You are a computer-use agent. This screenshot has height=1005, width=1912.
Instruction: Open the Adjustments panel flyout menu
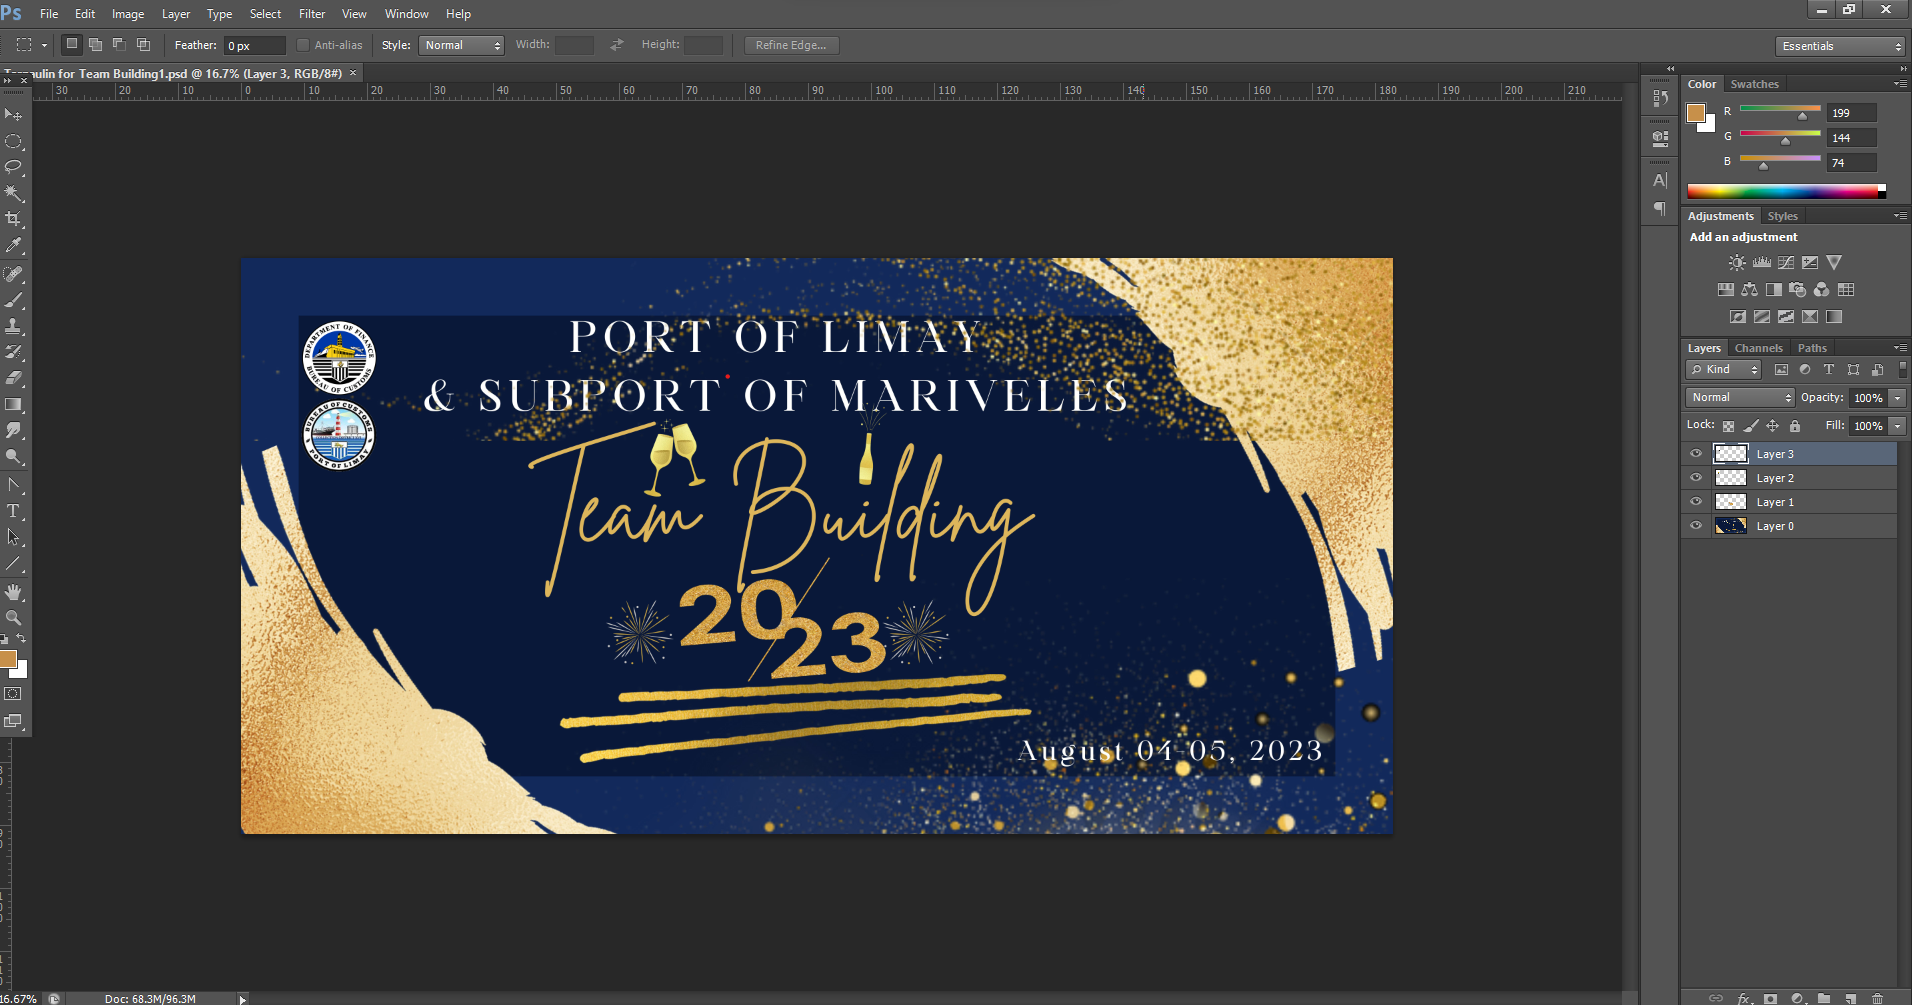[1899, 216]
